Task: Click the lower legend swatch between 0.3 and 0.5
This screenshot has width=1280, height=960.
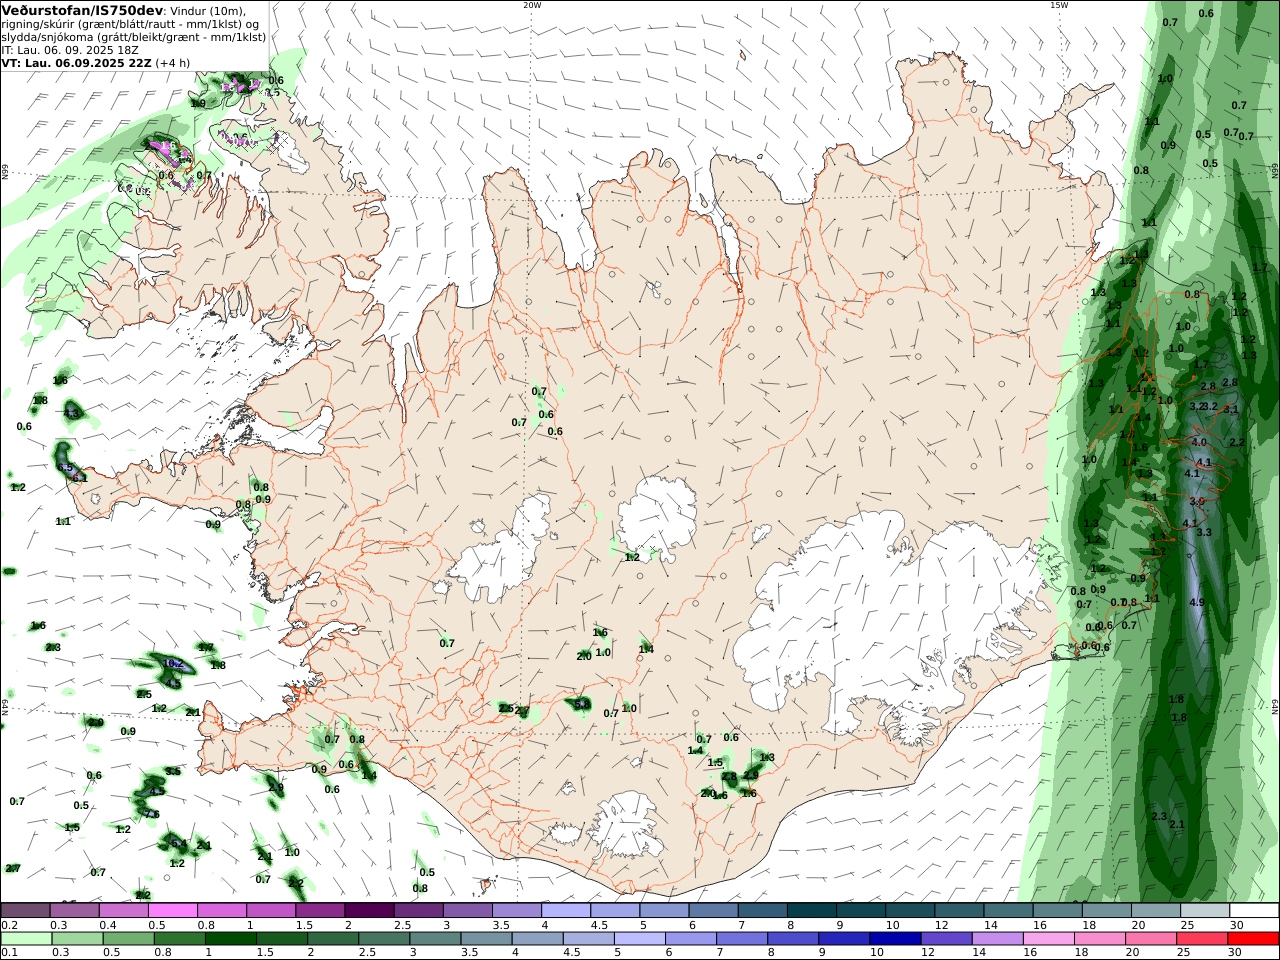Action: (x=77, y=938)
